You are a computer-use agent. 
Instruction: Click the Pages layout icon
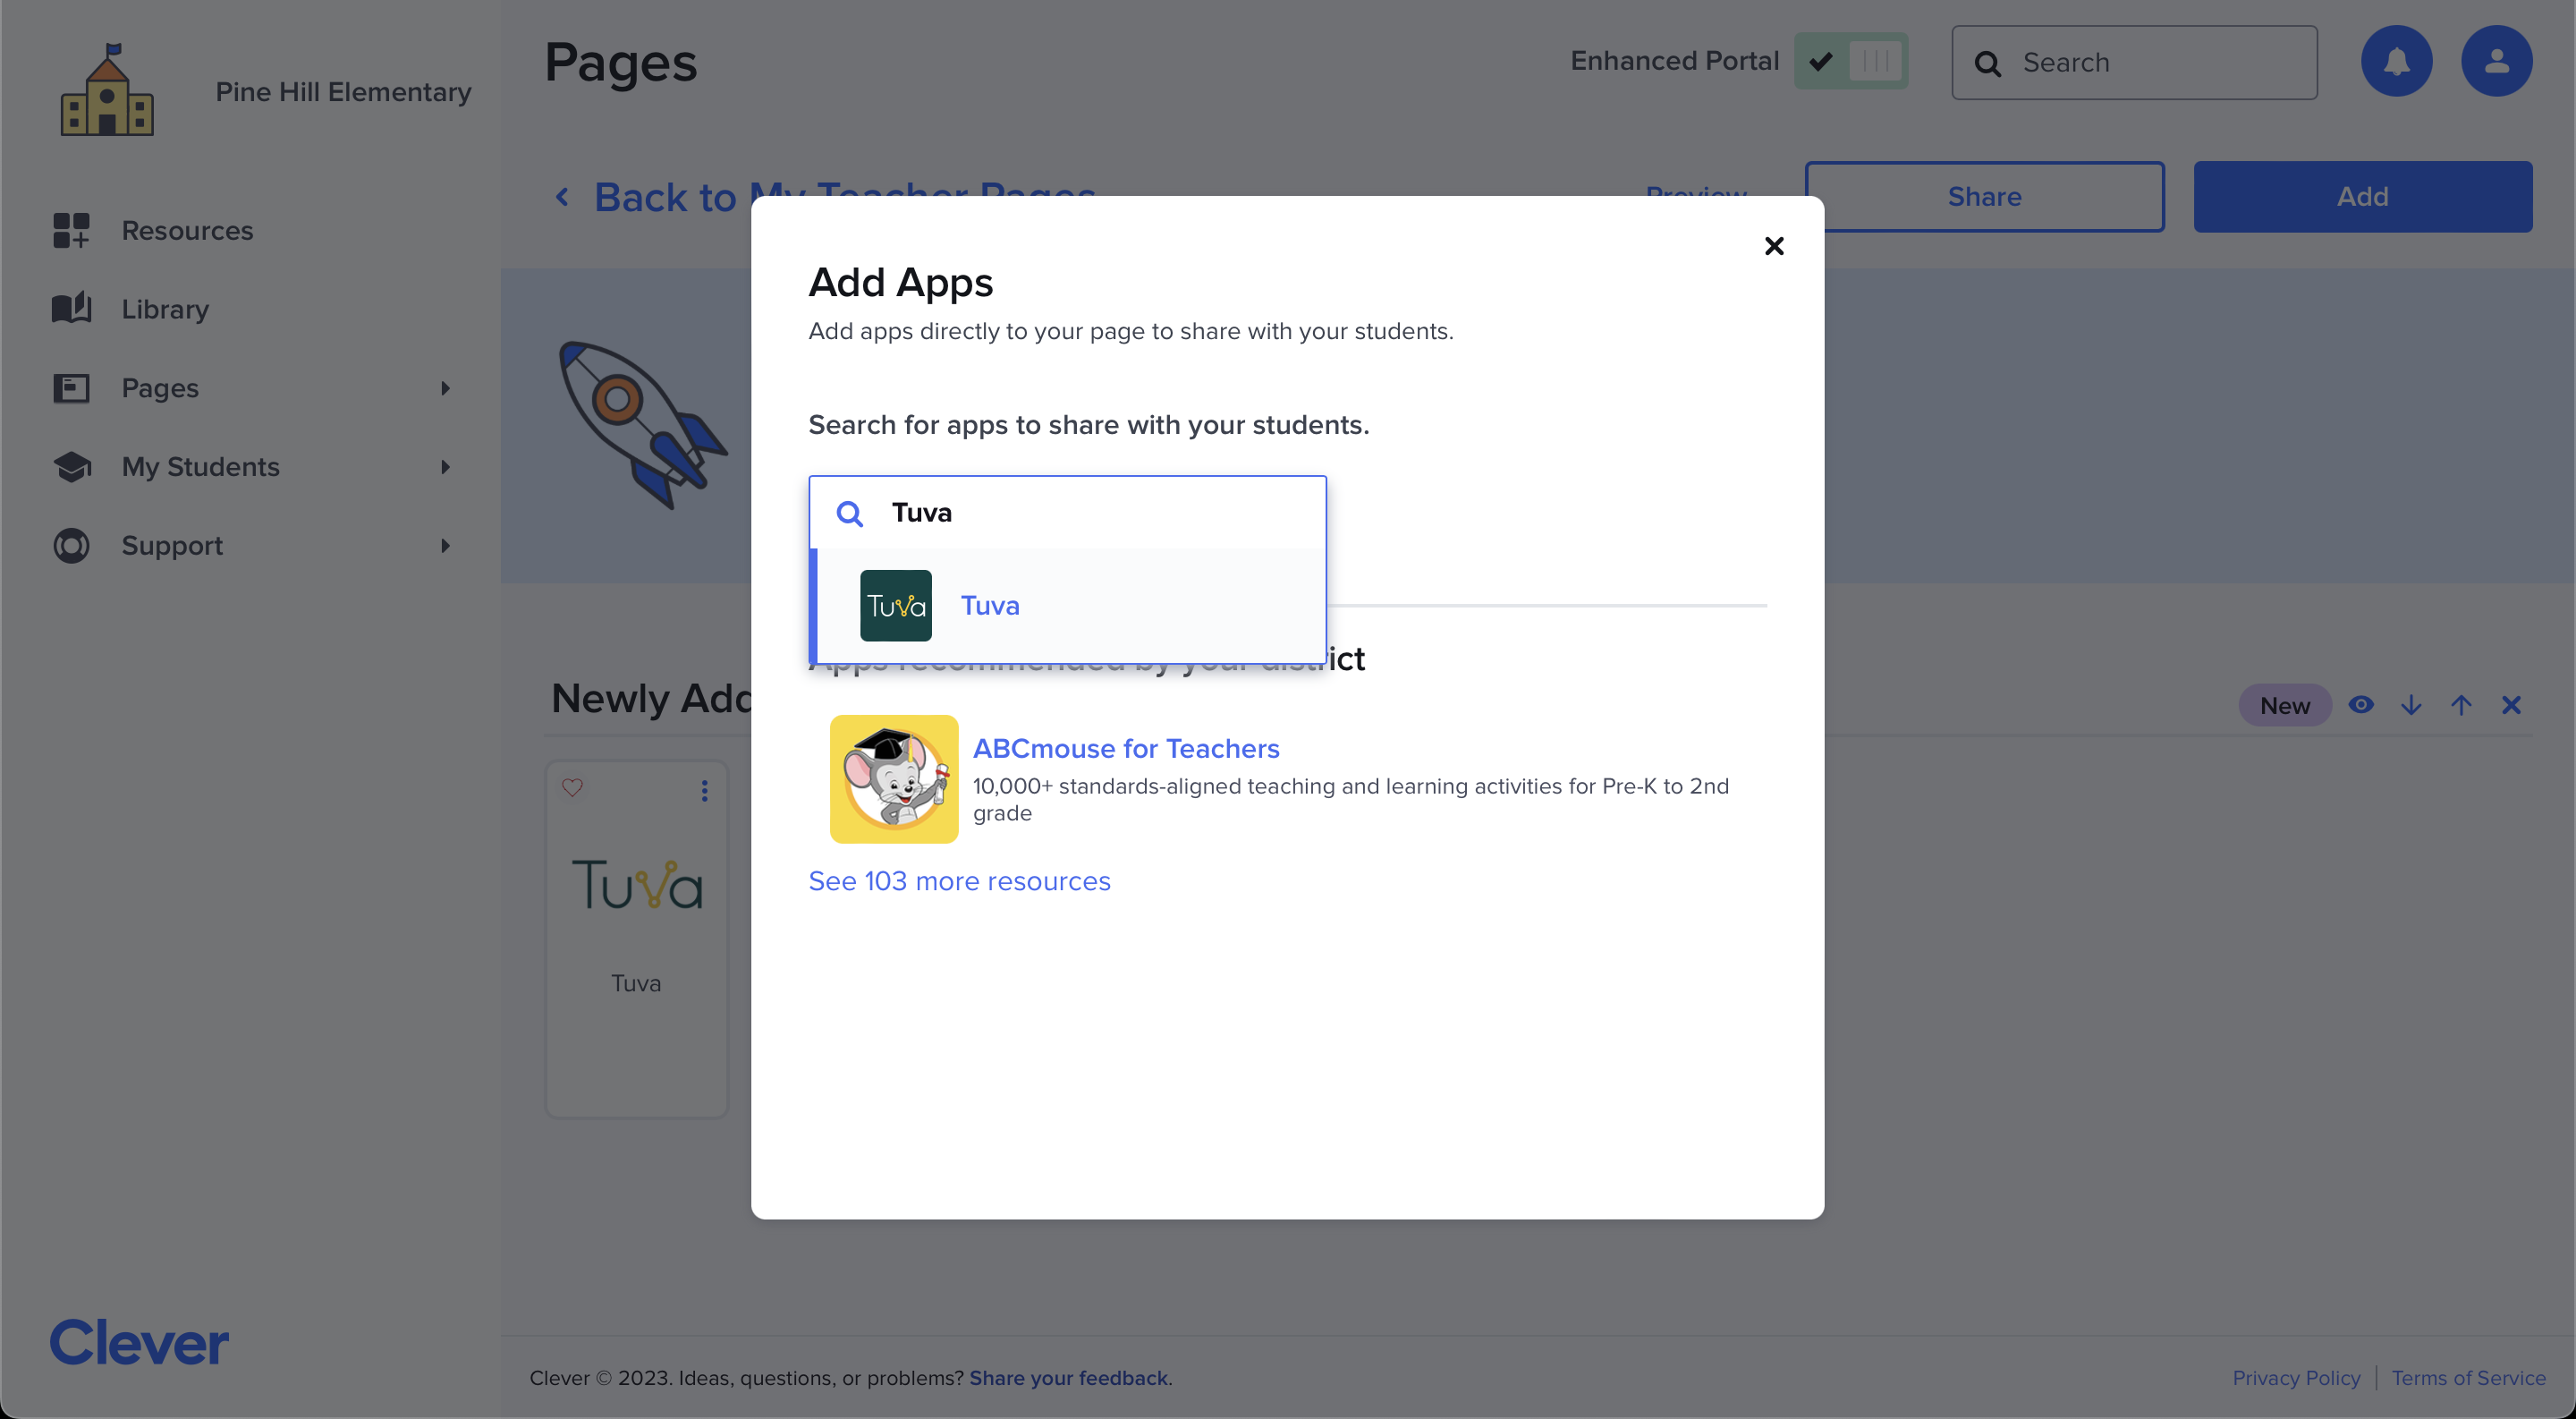tap(71, 388)
